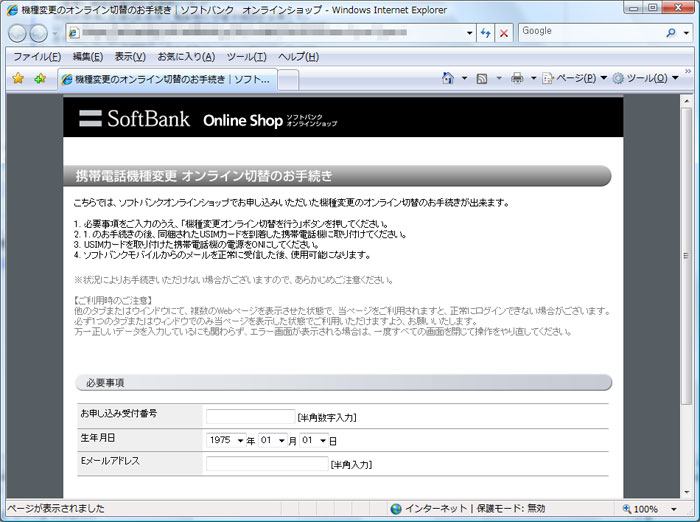The image size is (700, 522).
Task: Click the Add to Favorites icon
Action: 40,79
